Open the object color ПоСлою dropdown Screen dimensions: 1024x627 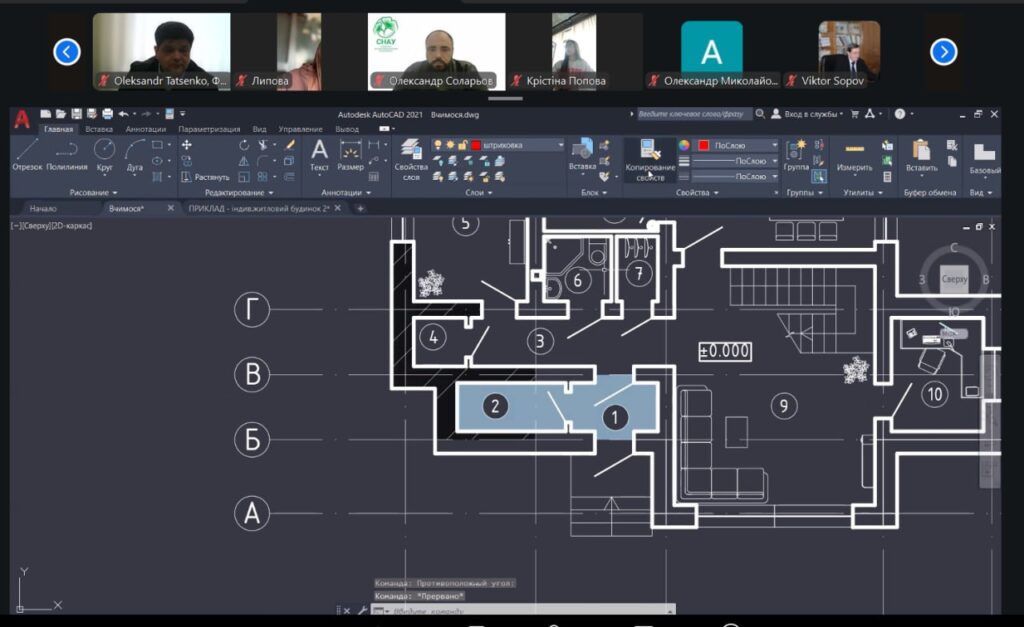(x=738, y=145)
